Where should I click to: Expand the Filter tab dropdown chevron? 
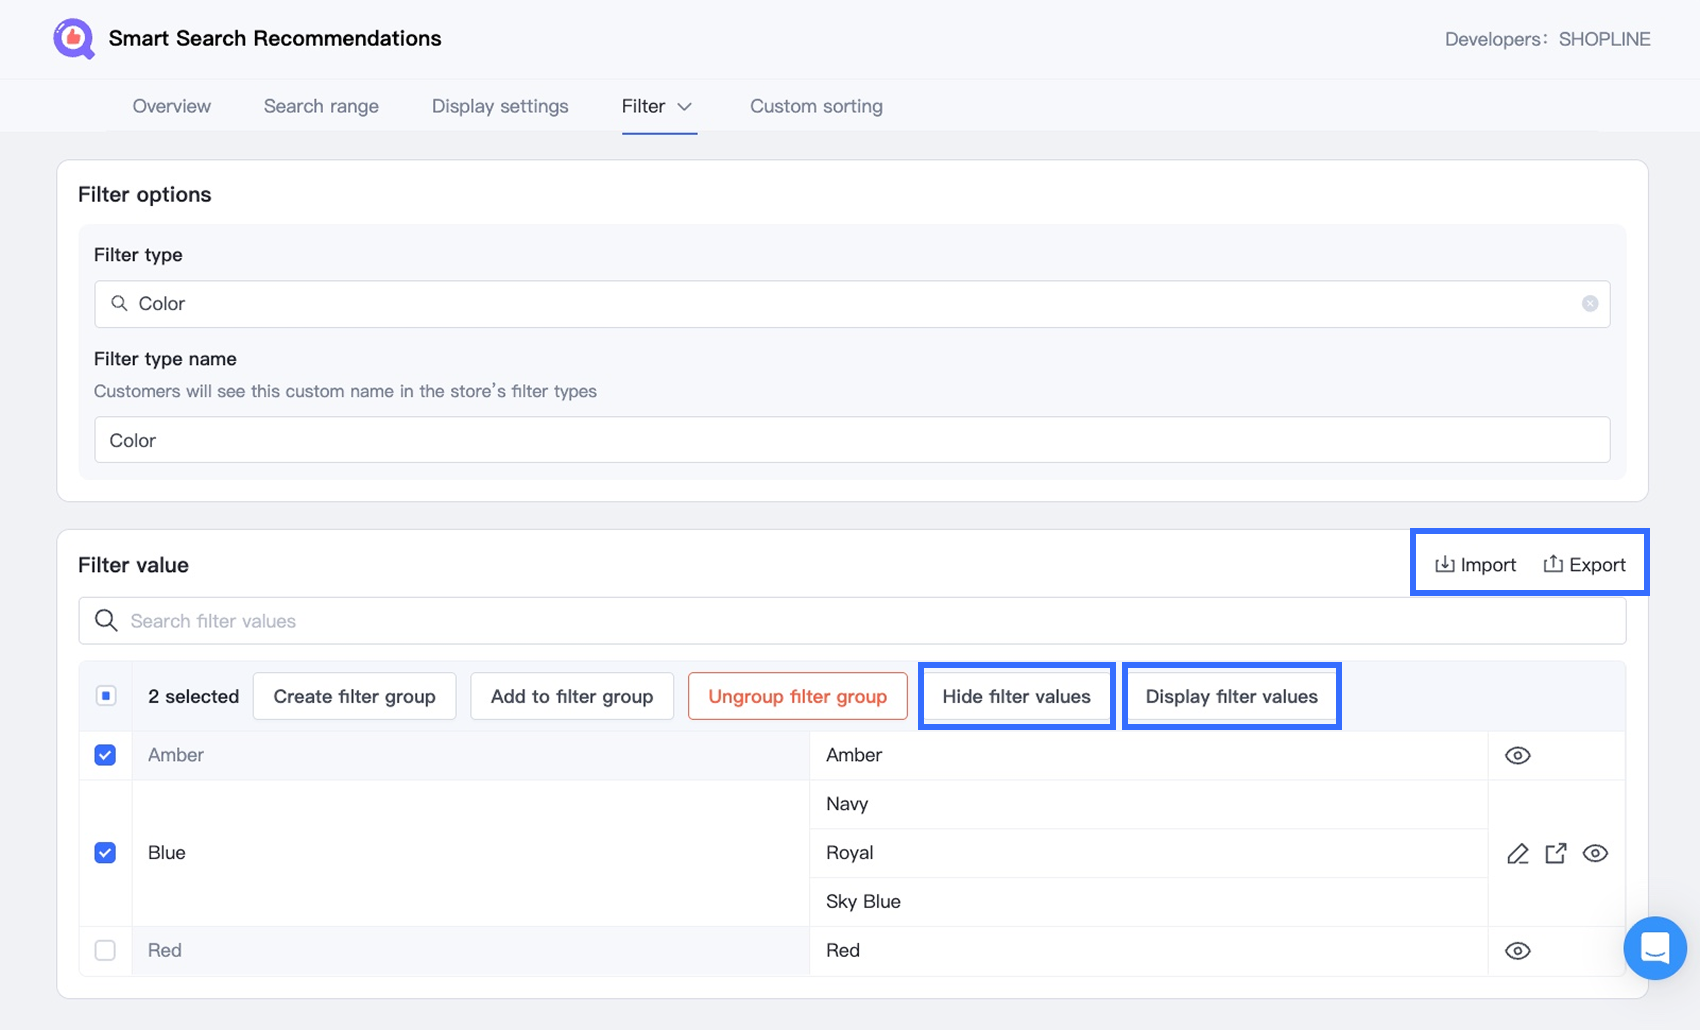pos(685,107)
